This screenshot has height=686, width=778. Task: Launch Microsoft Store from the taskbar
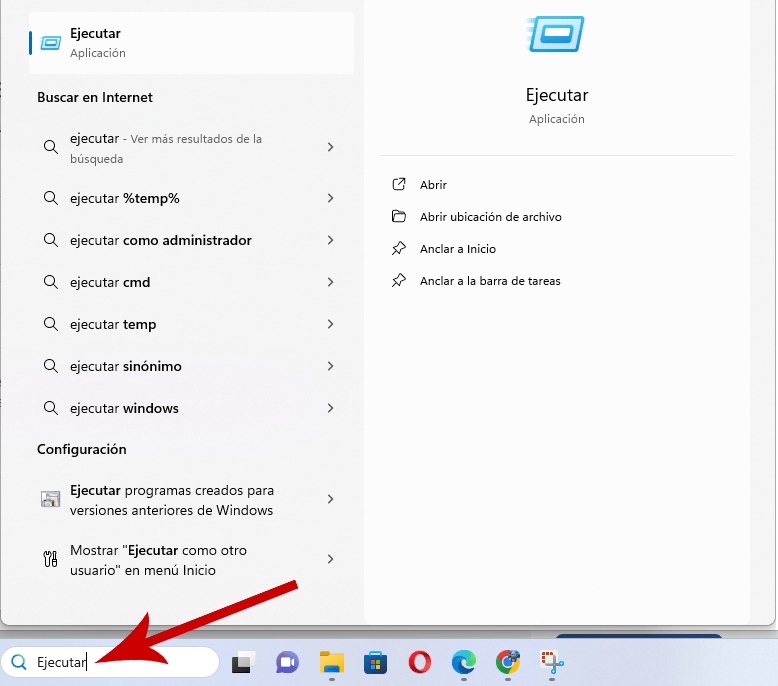click(x=375, y=662)
